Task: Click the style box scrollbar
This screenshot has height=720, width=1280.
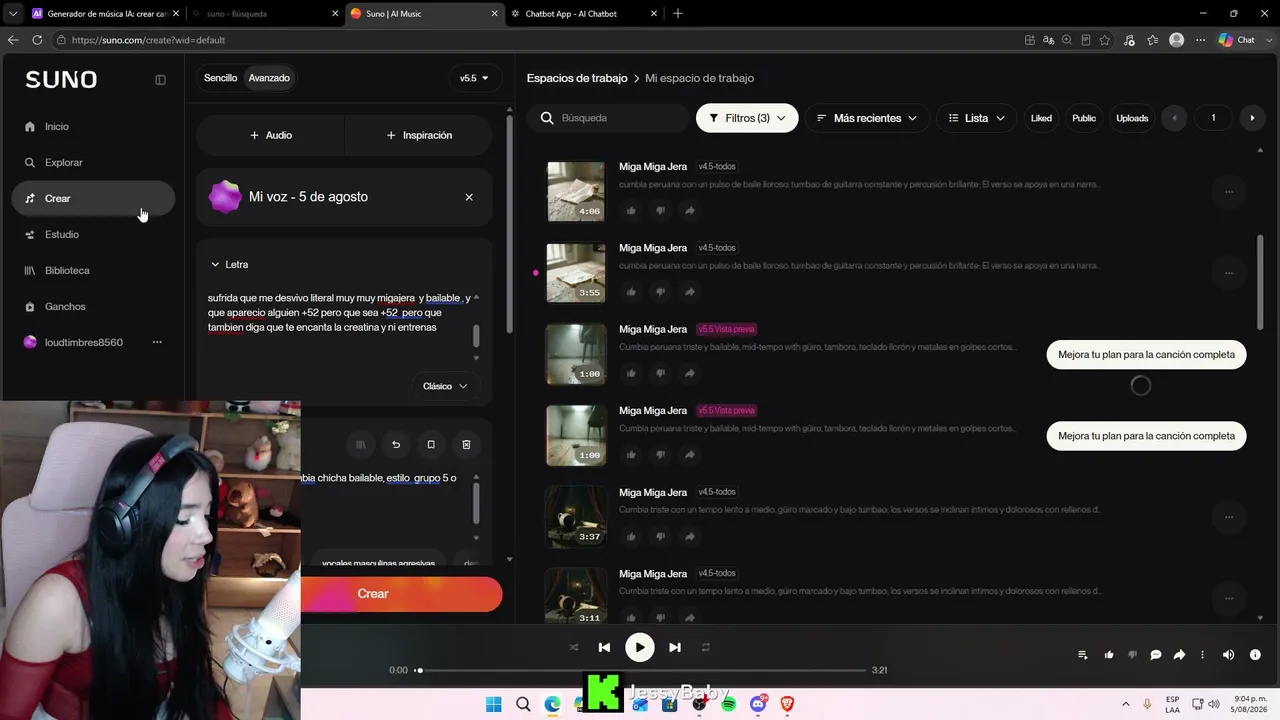Action: (476, 502)
